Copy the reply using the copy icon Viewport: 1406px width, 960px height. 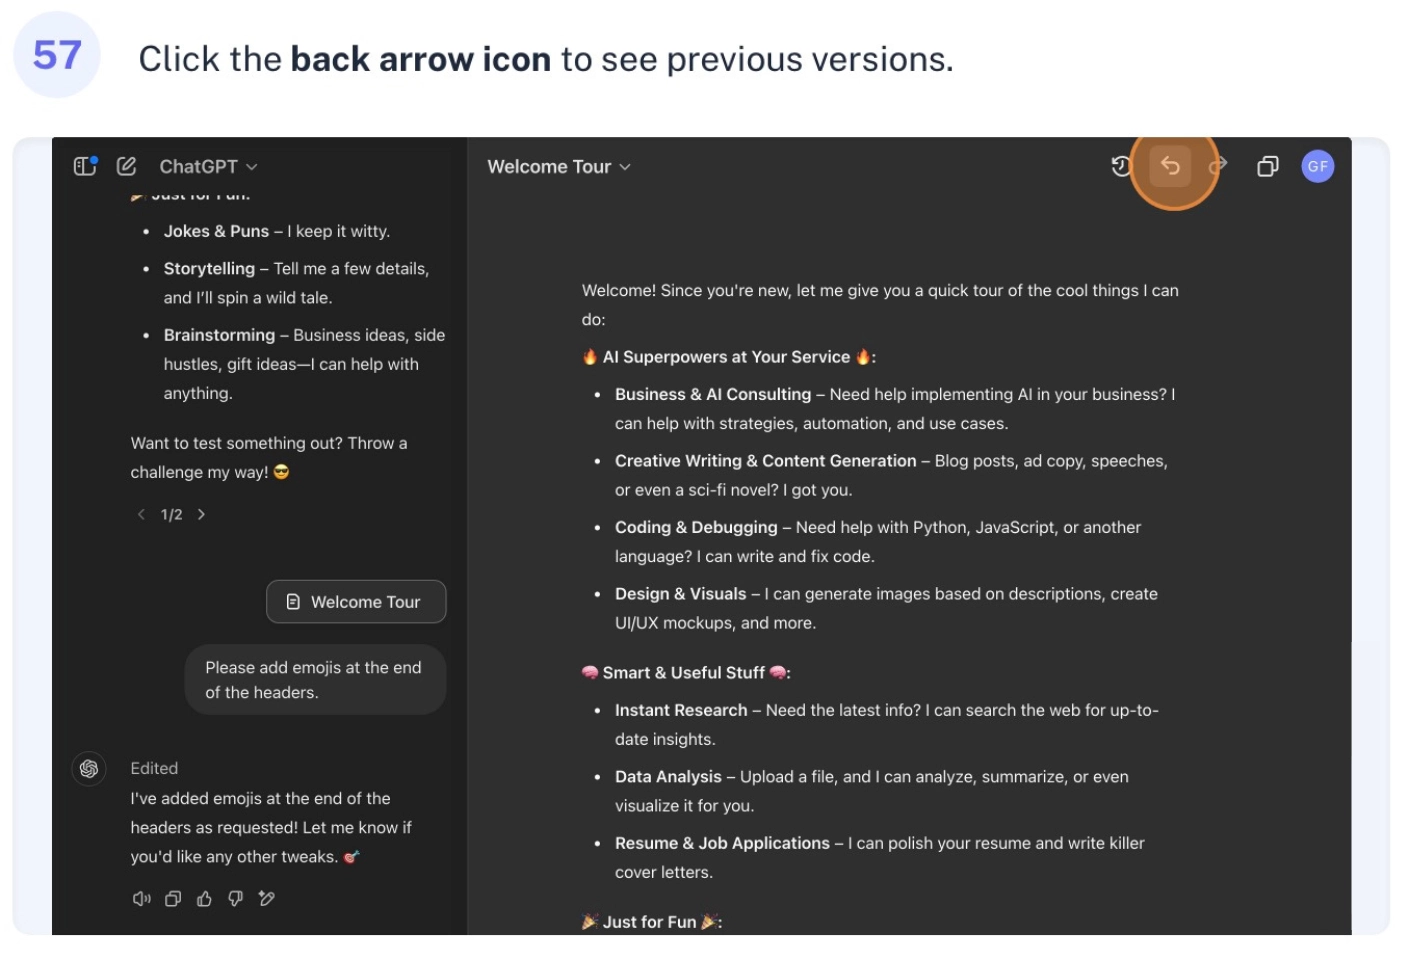click(x=173, y=898)
